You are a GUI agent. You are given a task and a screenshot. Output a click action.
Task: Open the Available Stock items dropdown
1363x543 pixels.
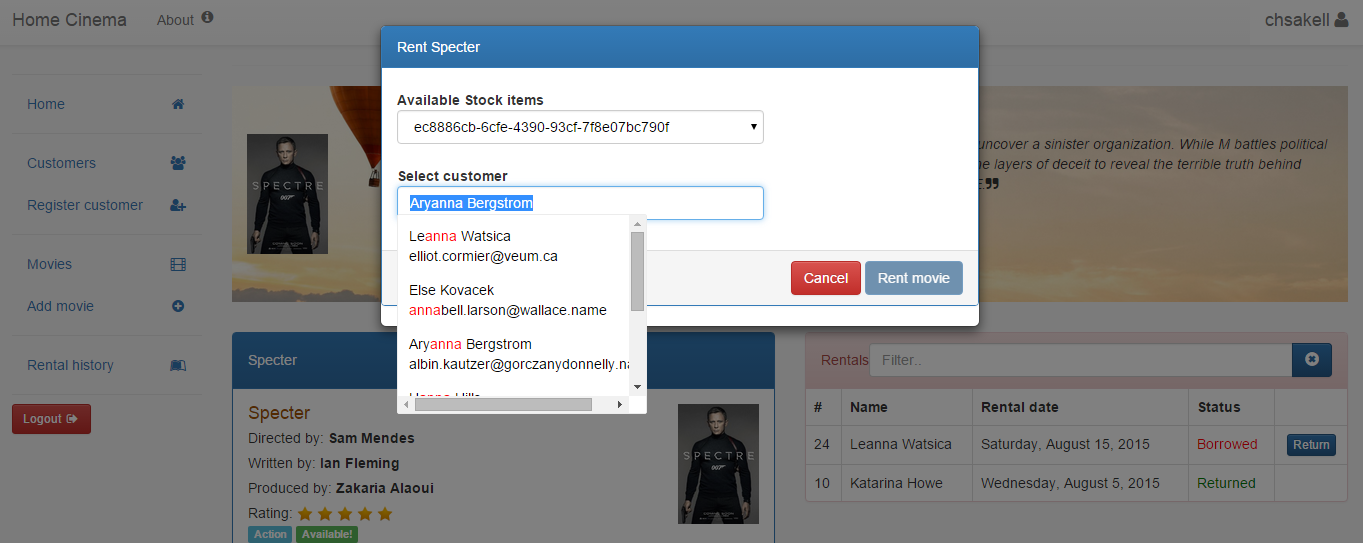click(580, 127)
